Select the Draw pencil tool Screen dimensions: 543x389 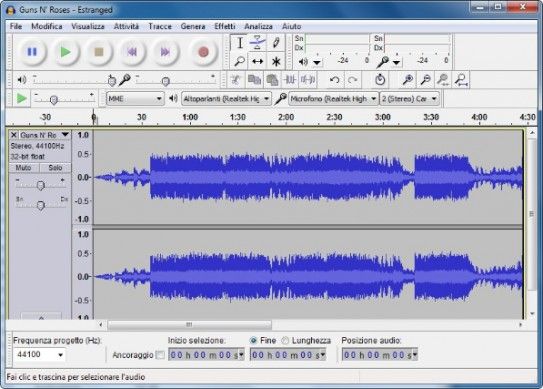276,43
